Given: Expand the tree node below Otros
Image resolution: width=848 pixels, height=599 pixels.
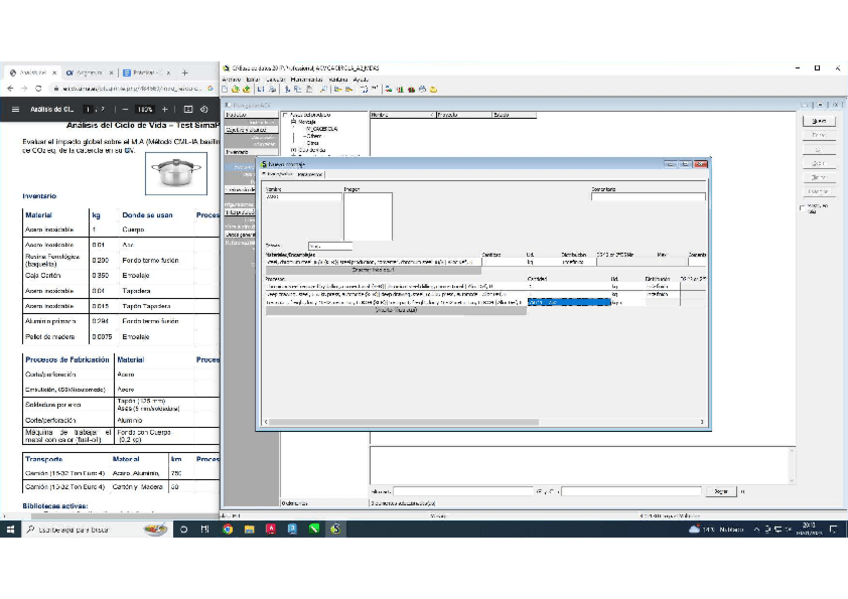Looking at the screenshot, I should point(293,150).
